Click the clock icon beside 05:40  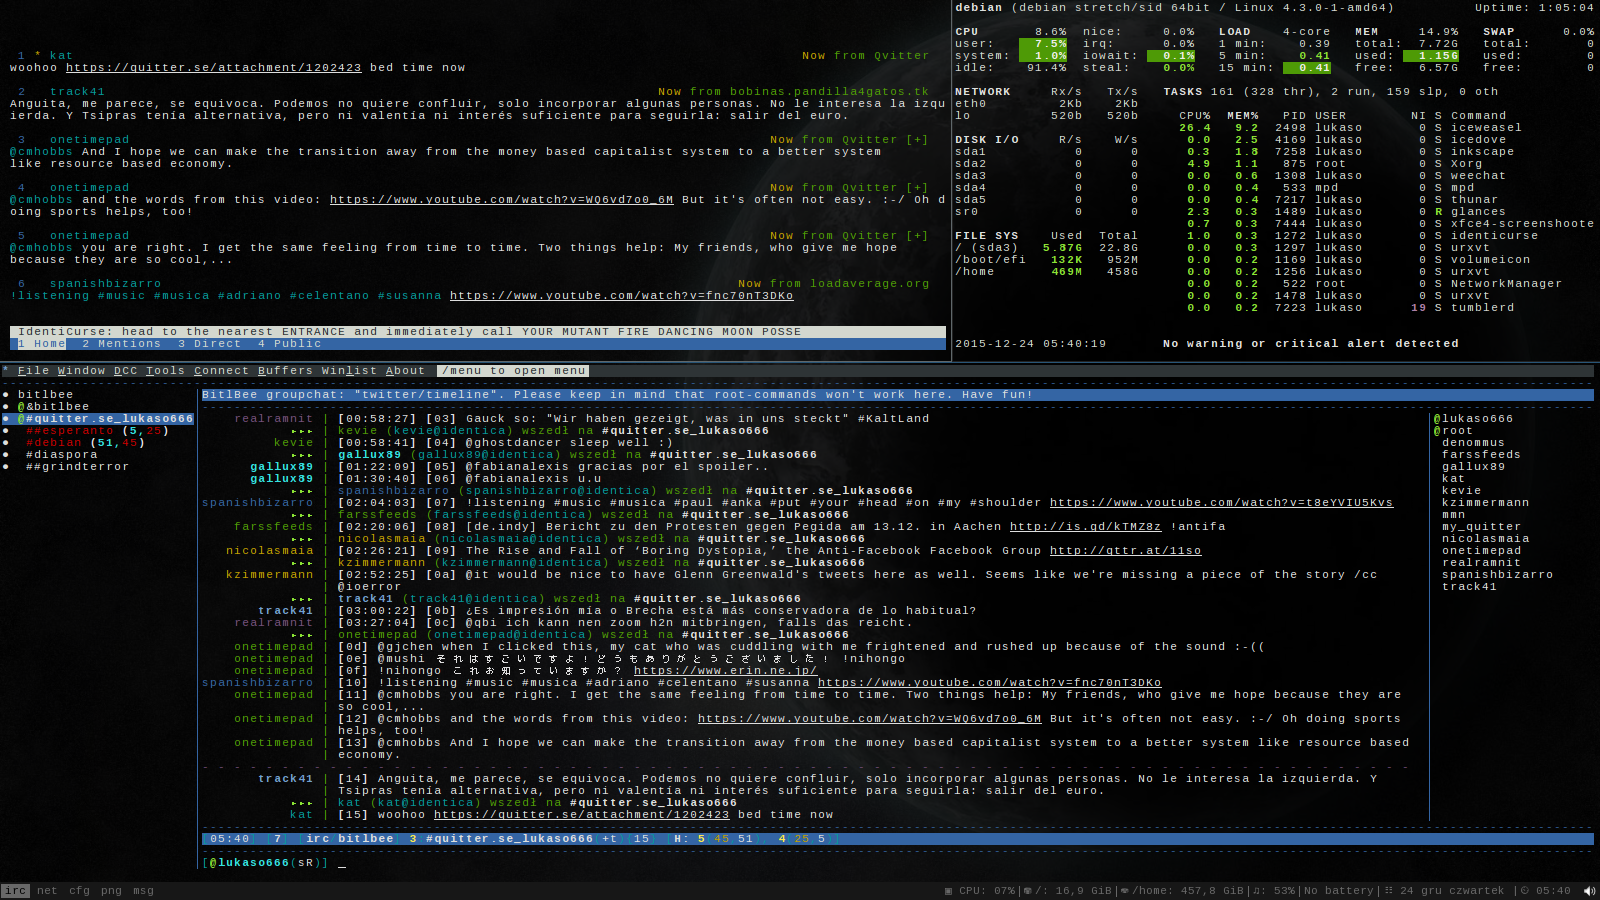[1524, 891]
